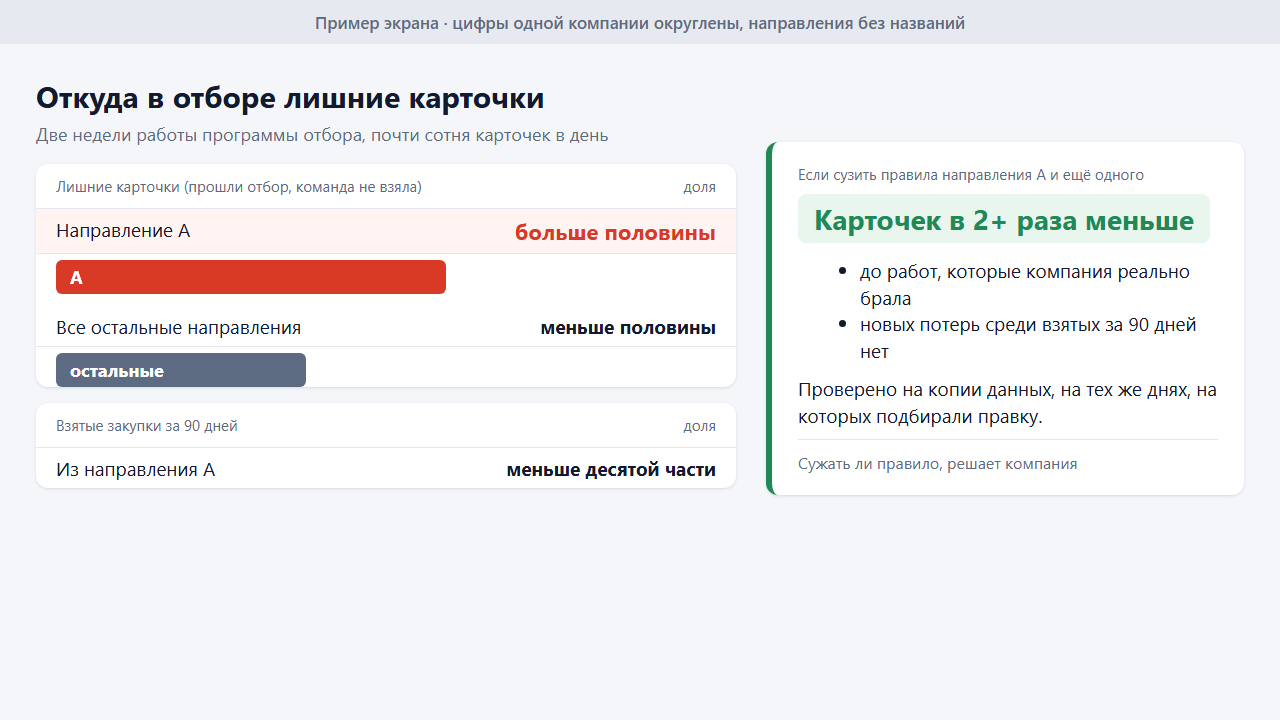Click the header 'Взятые закупки за 90 дней'
1280x720 pixels.
[147, 426]
